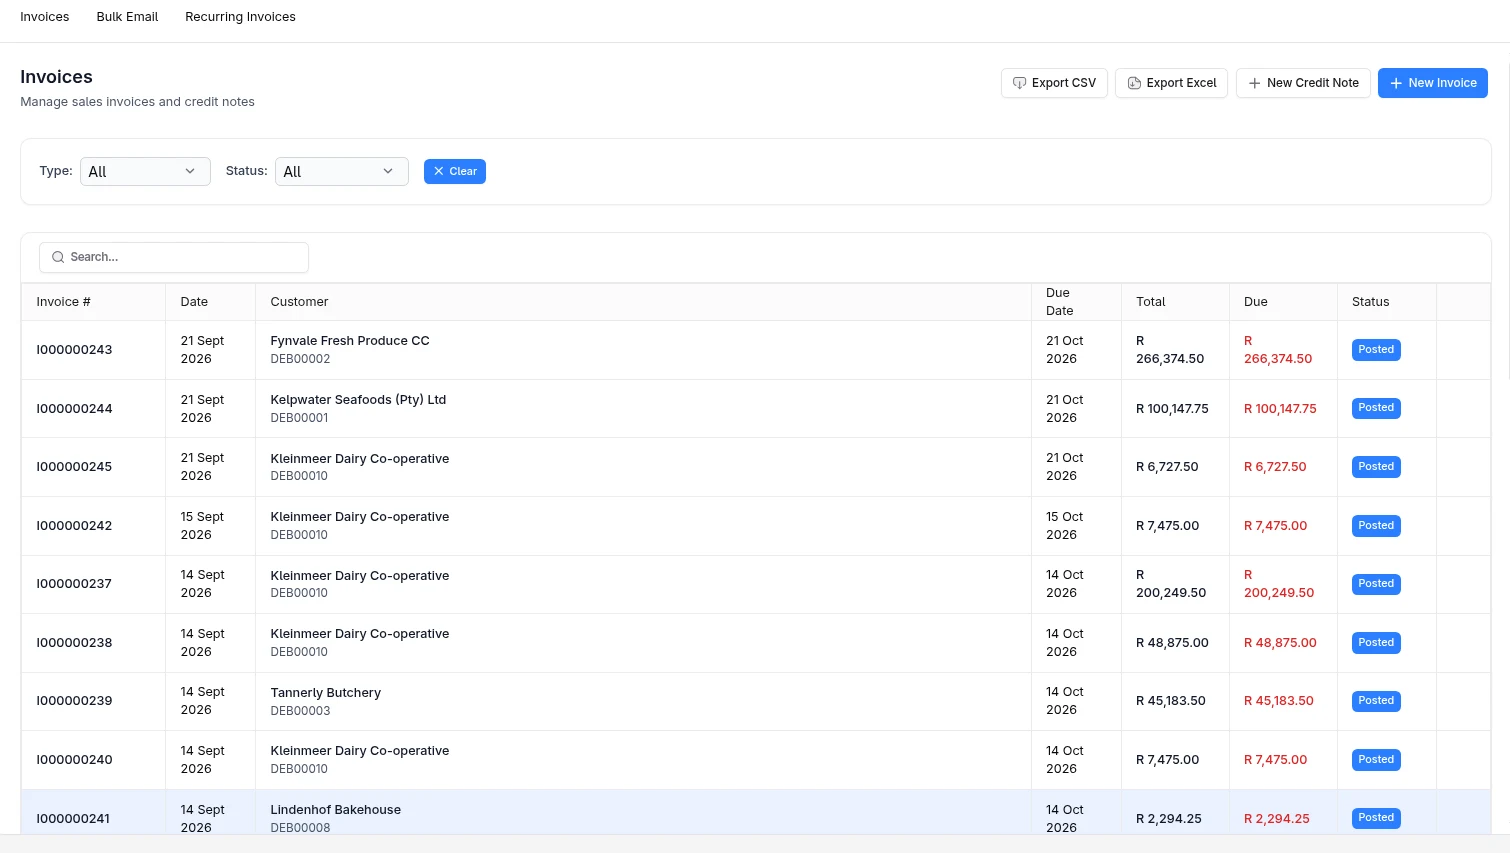The height and width of the screenshot is (853, 1510).
Task: Click the red R 48,875.00 due amount
Action: (1280, 643)
